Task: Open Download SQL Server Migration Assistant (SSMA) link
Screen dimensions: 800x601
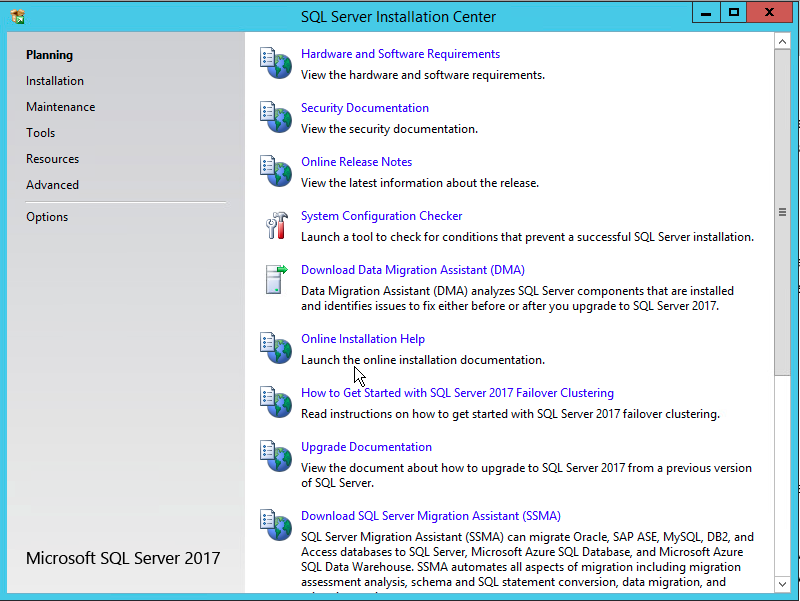Action: [x=430, y=517]
